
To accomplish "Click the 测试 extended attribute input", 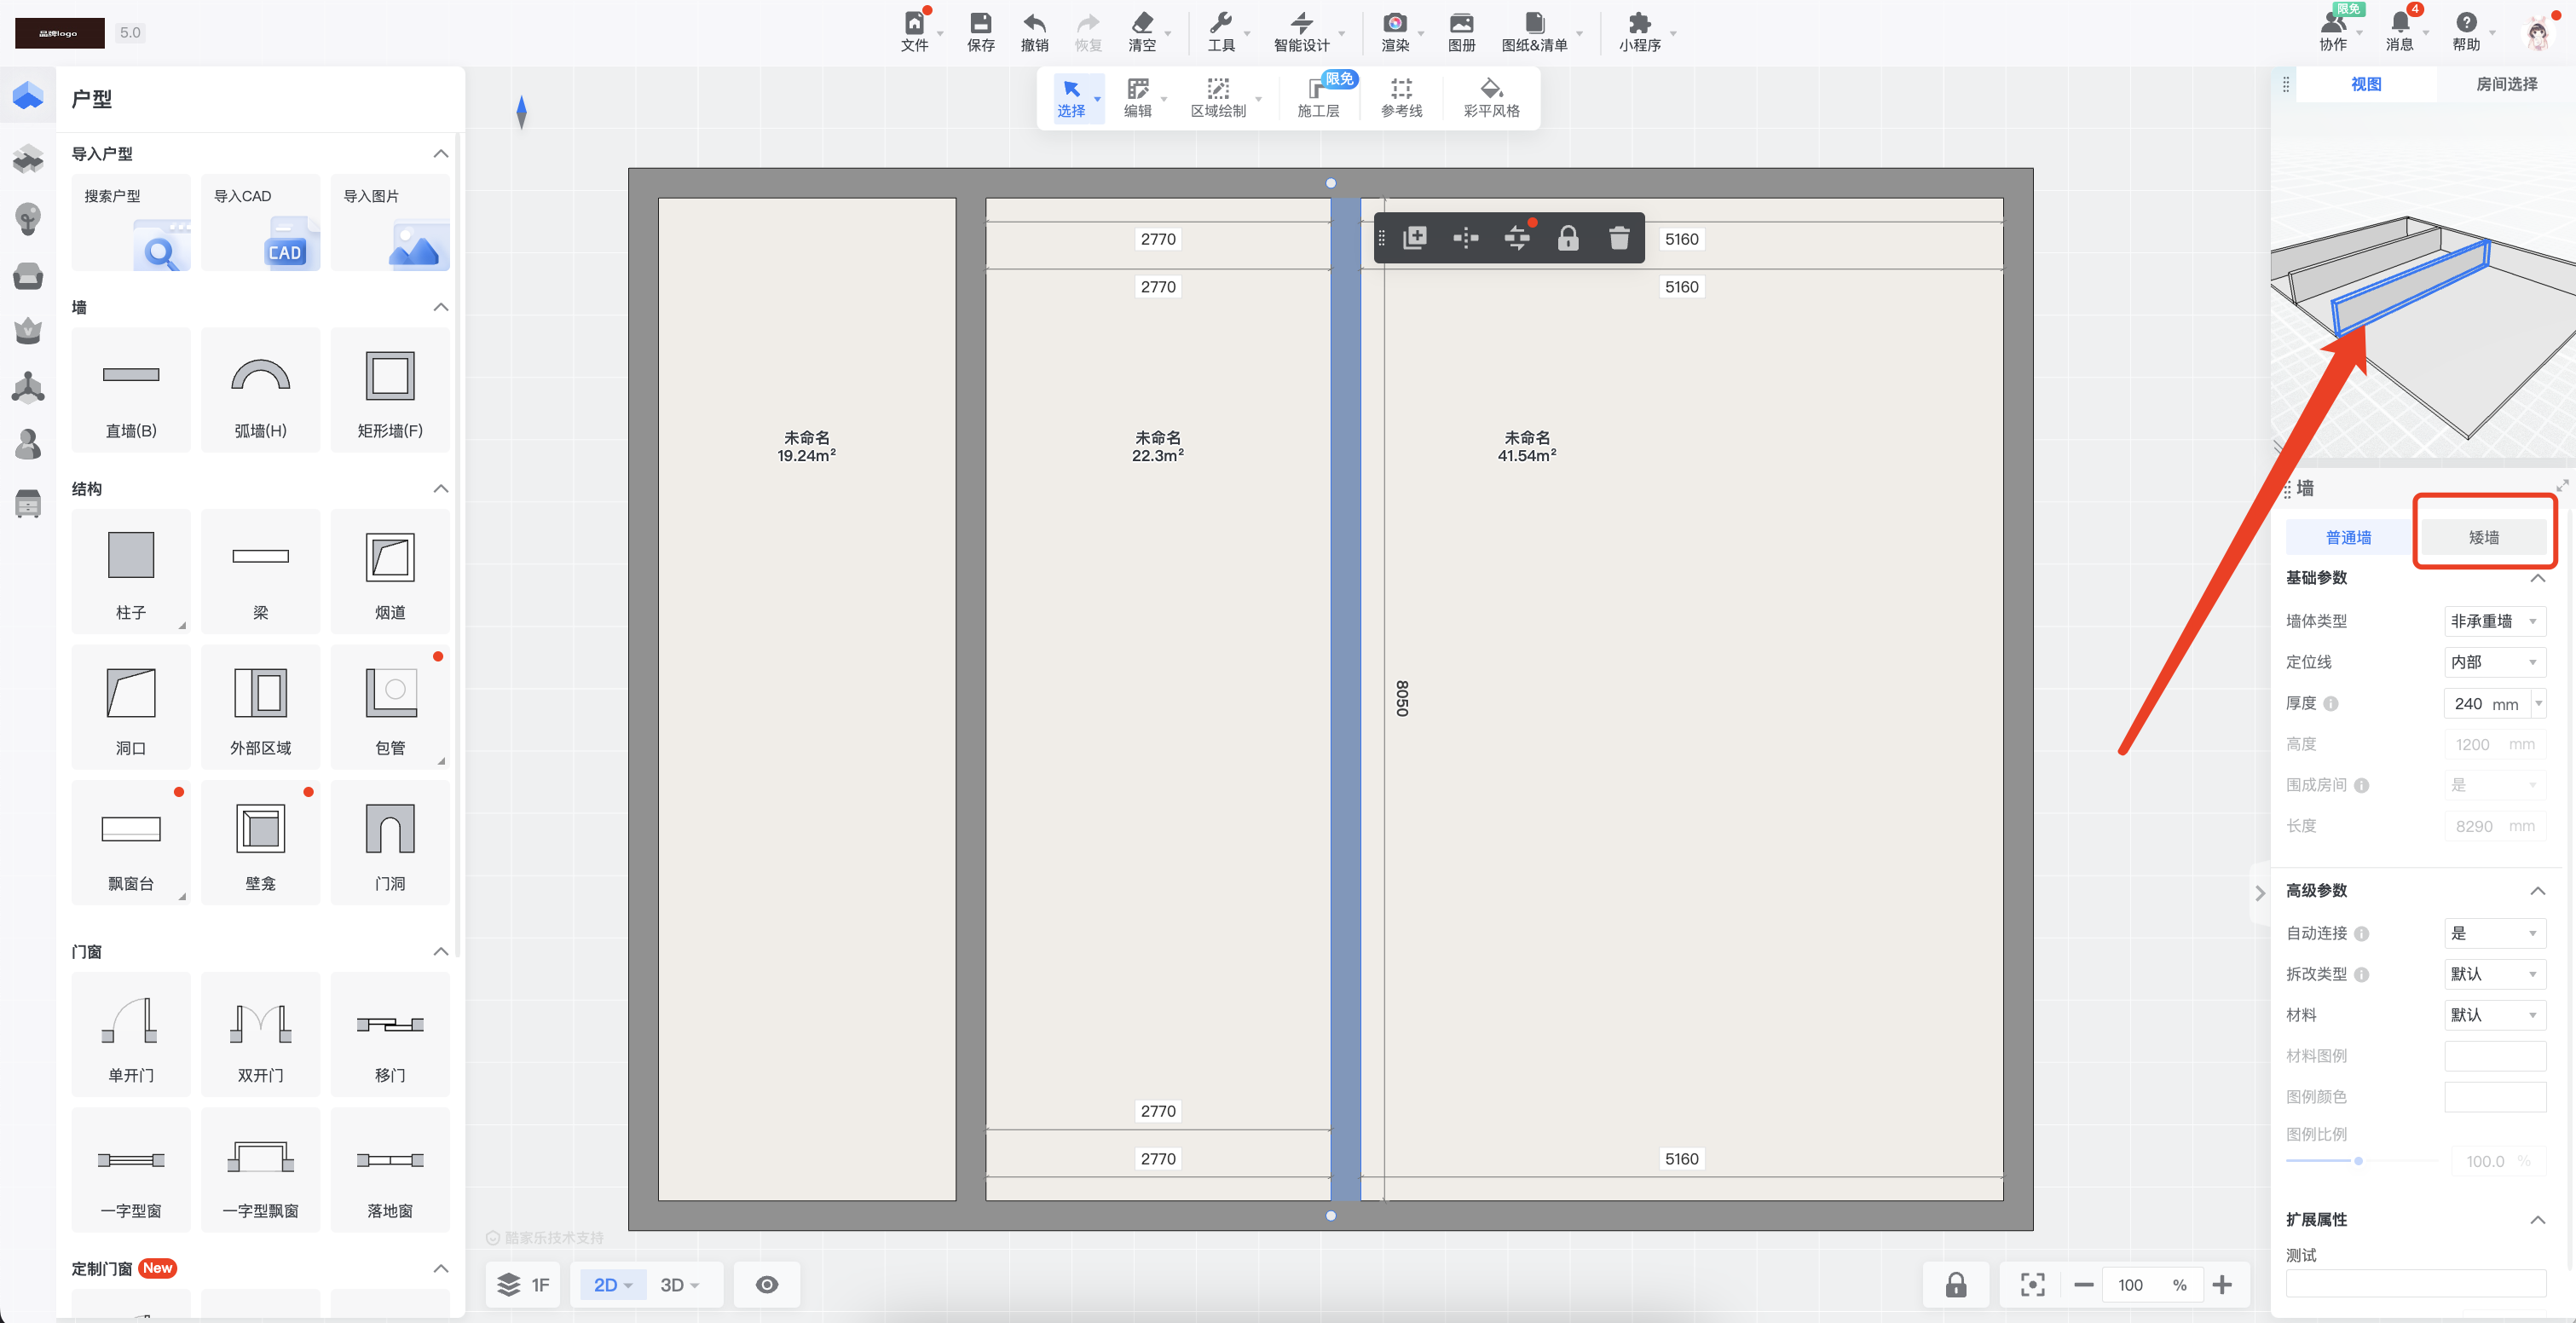I will click(2415, 1283).
